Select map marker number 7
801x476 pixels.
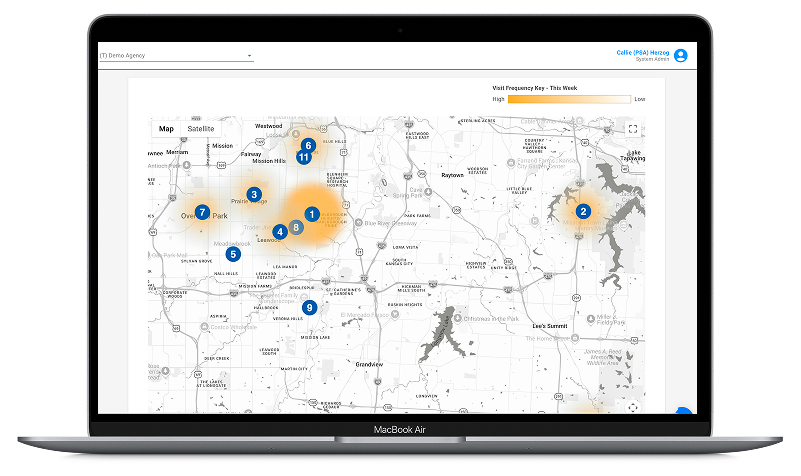(x=202, y=212)
